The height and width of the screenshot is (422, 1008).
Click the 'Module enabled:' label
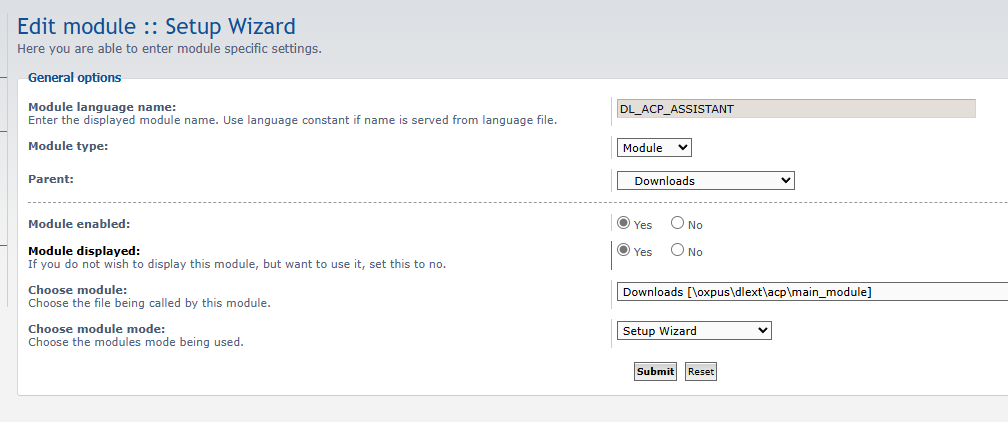[79, 224]
